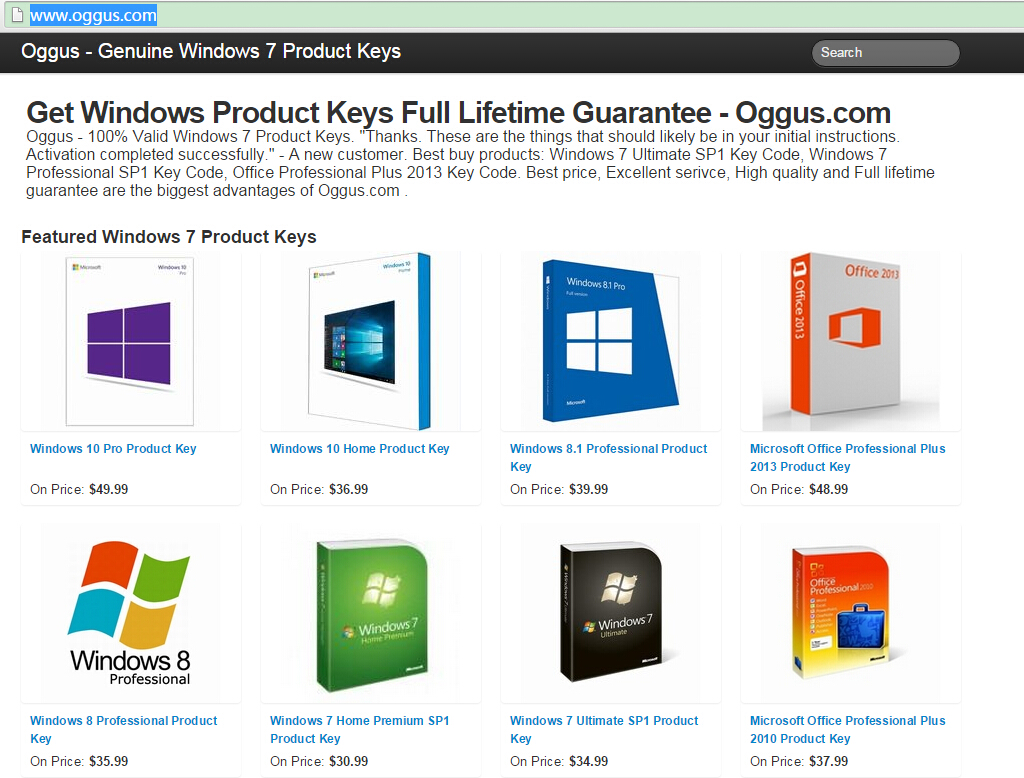Visit Windows 7 Home Premium SP1 link
The width and height of the screenshot is (1024, 778).
(x=360, y=729)
